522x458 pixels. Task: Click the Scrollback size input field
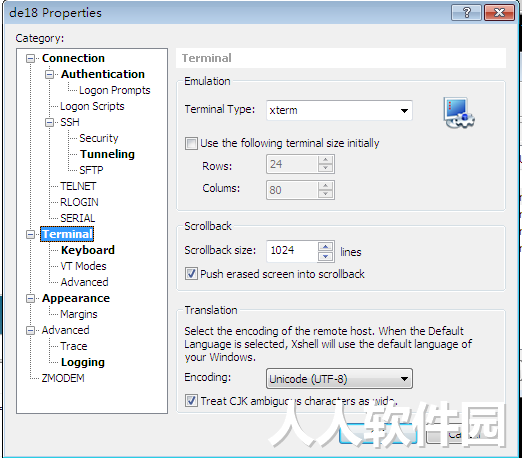pos(292,251)
